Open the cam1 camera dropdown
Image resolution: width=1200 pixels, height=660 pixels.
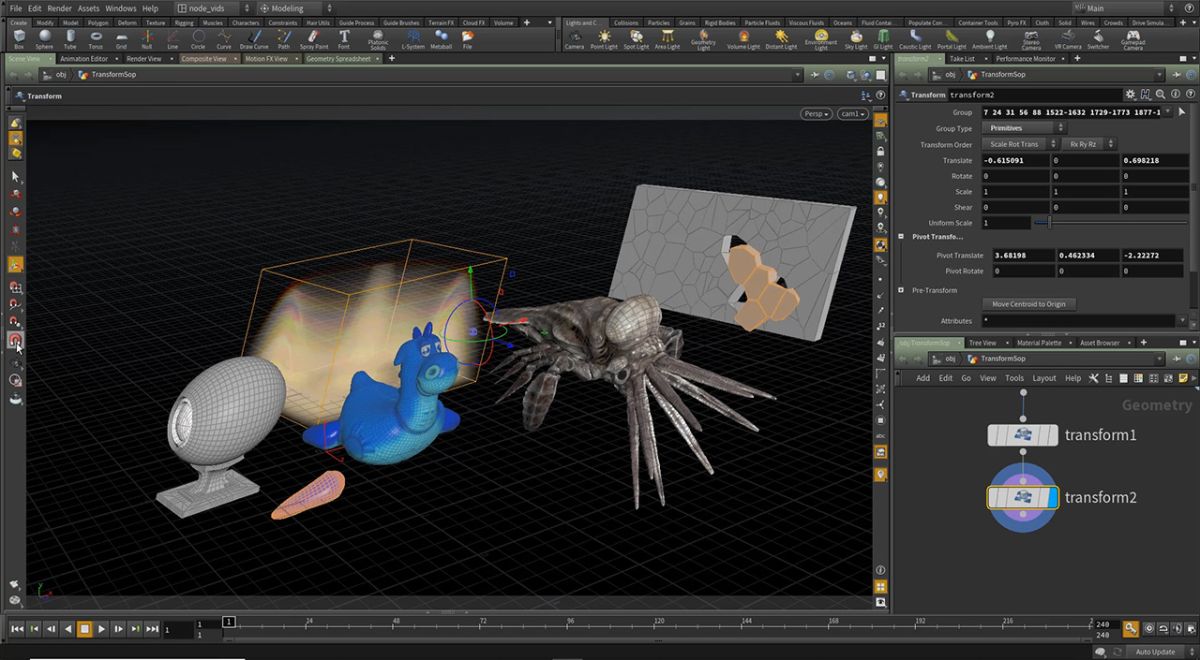pos(853,114)
